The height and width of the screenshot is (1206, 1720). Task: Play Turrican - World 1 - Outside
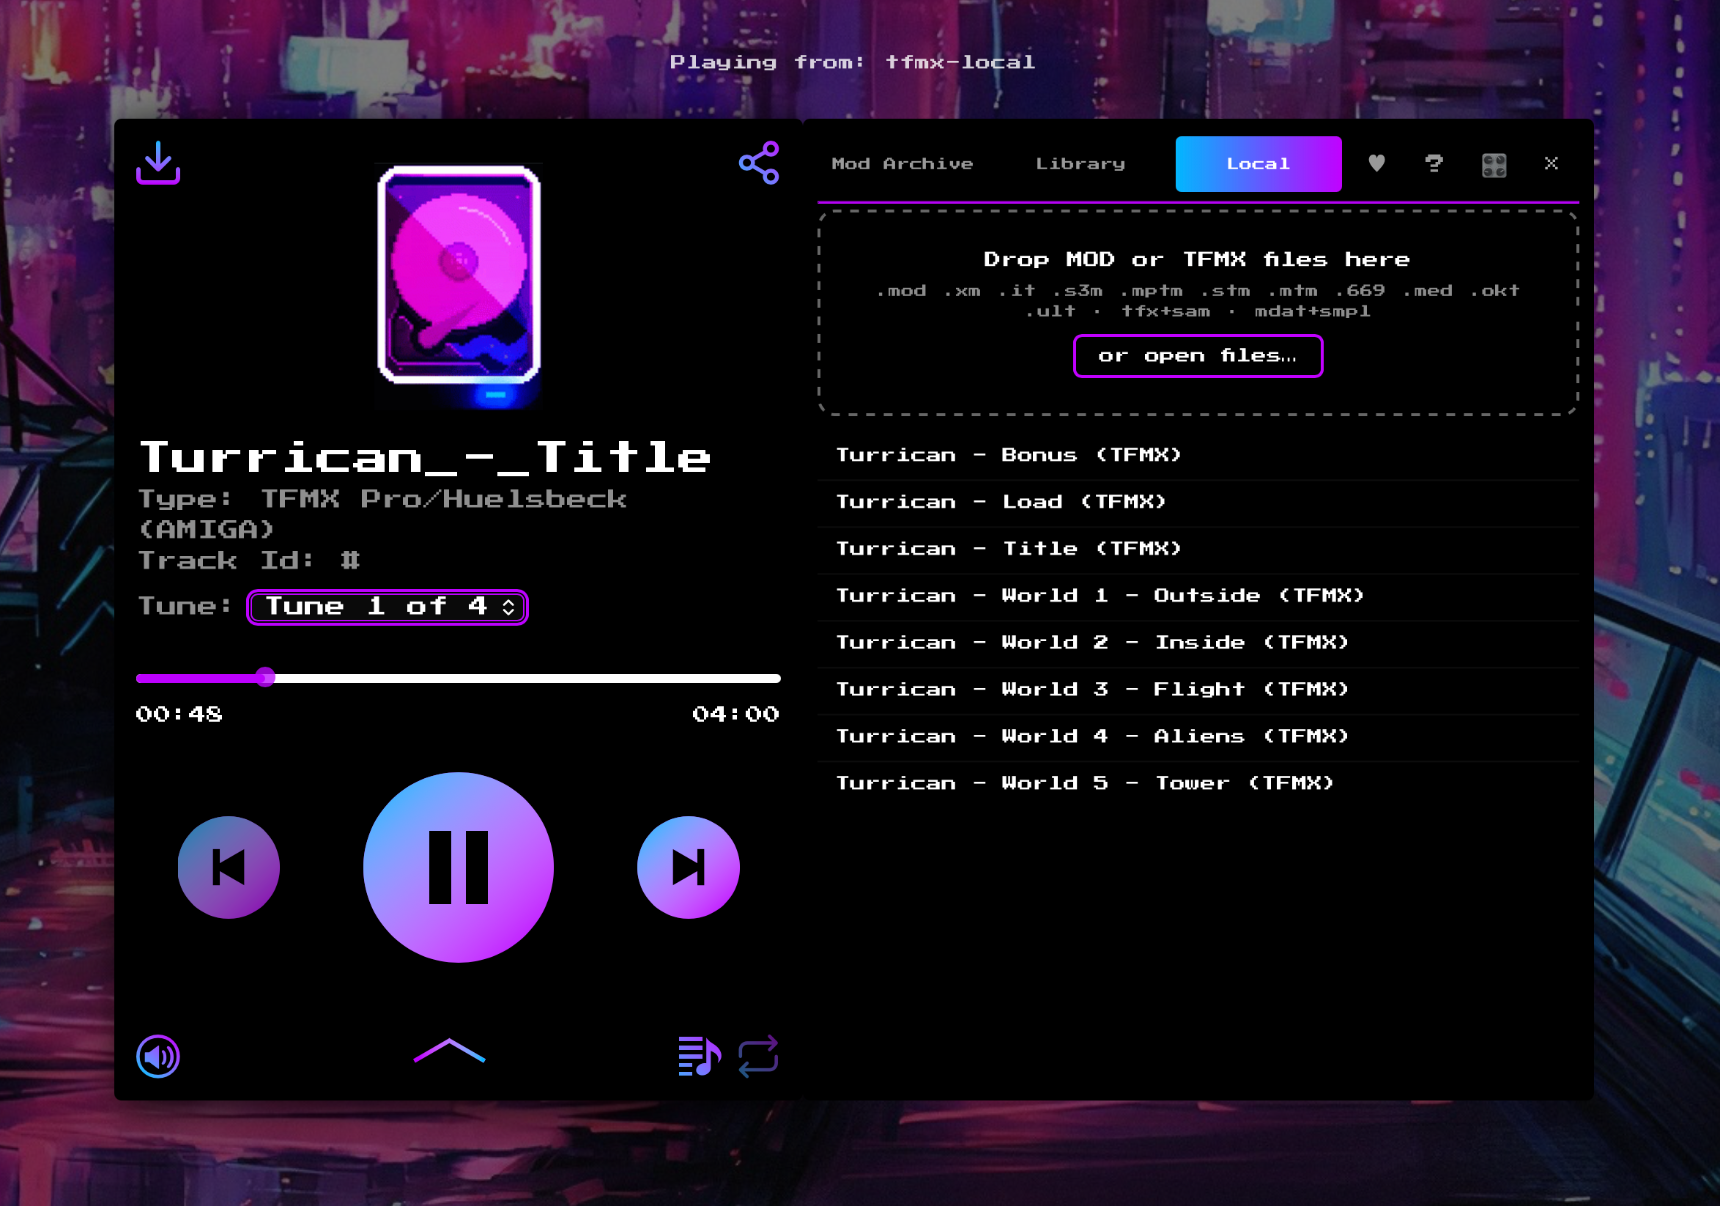pos(1198,596)
